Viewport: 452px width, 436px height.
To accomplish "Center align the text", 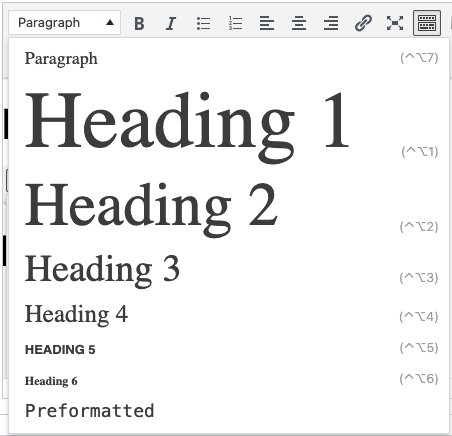I will point(299,23).
